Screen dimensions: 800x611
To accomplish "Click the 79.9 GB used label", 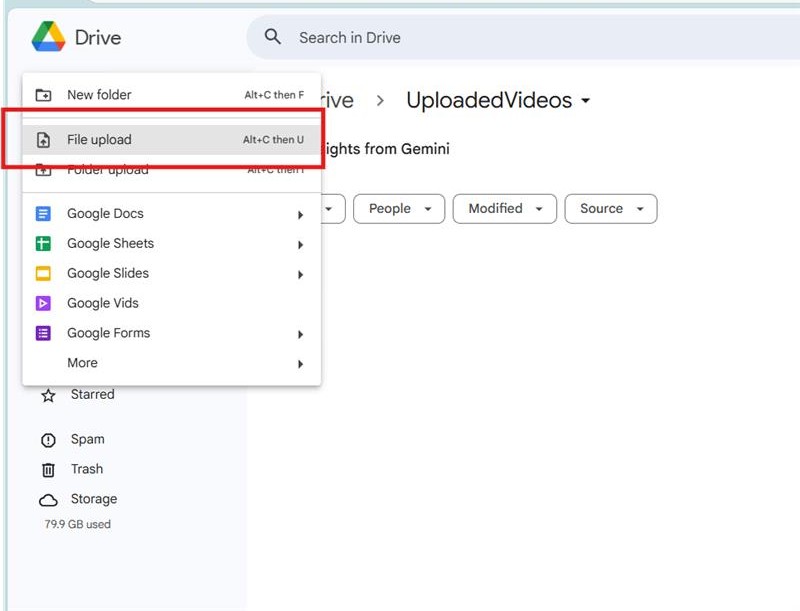I will coord(75,524).
